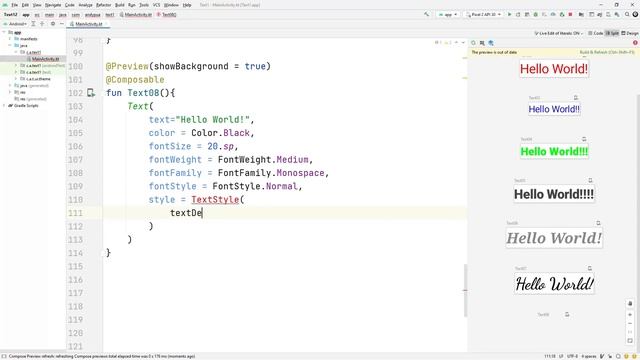Expand the manifests folder in project tree
The height and width of the screenshot is (360, 640).
[x=10, y=39]
